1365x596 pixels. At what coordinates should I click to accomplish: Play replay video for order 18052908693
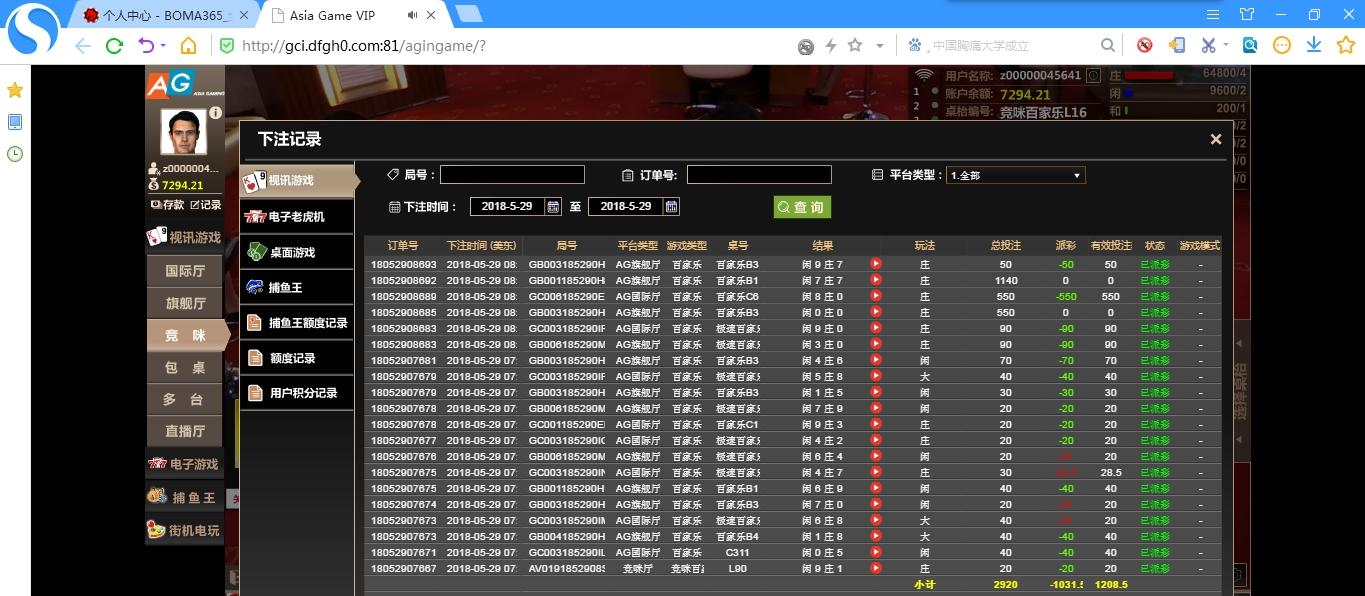point(876,264)
